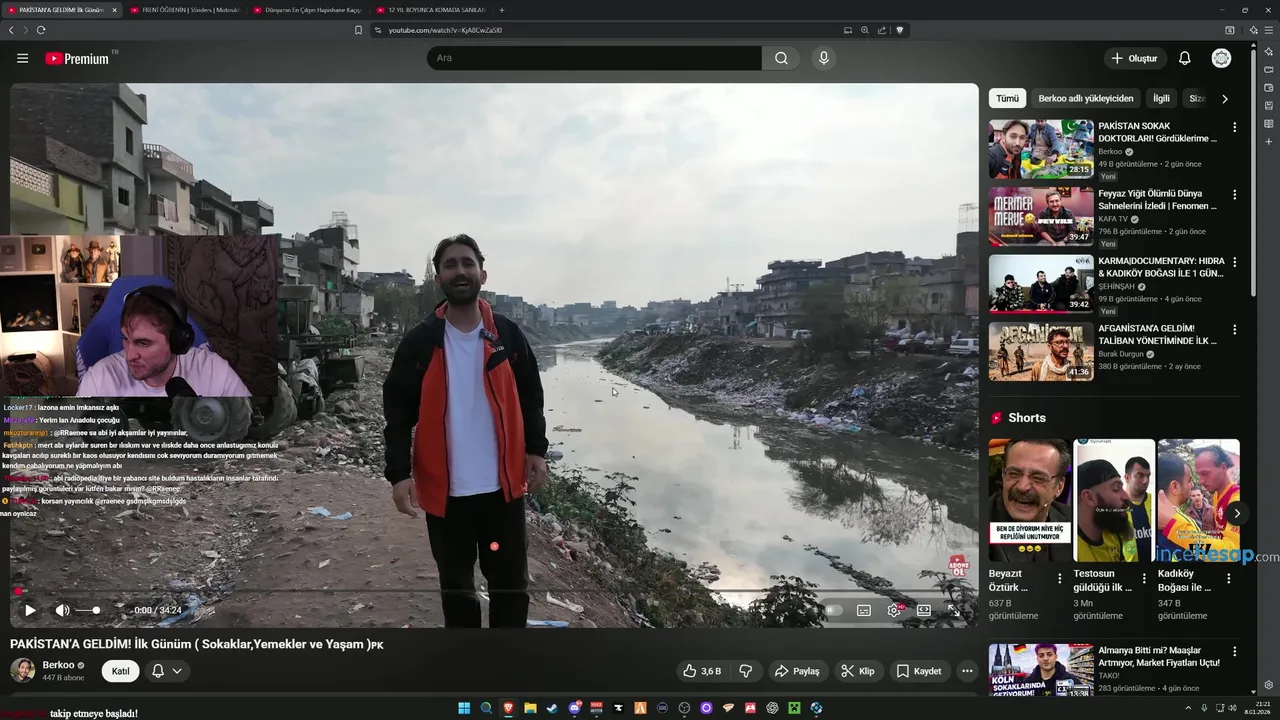Click the Oluştur create button
This screenshot has height=720, width=1280.
coord(1134,58)
